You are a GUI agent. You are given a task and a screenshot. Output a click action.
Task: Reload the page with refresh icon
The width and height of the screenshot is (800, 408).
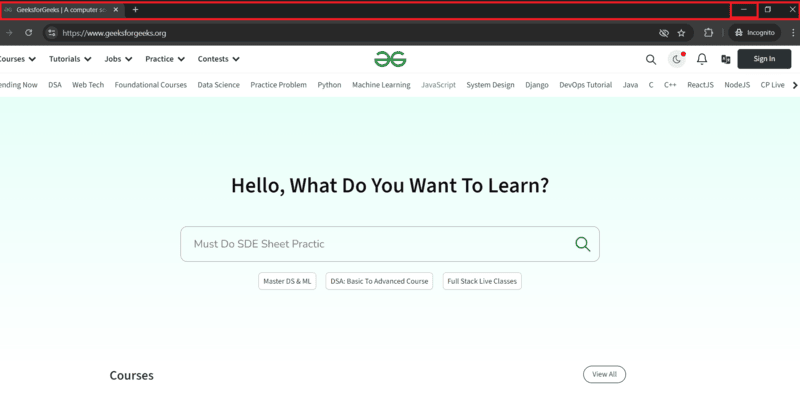point(29,33)
